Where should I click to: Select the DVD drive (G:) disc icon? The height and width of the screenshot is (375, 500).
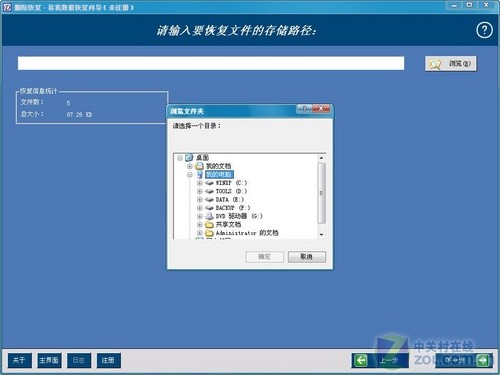[x=209, y=216]
